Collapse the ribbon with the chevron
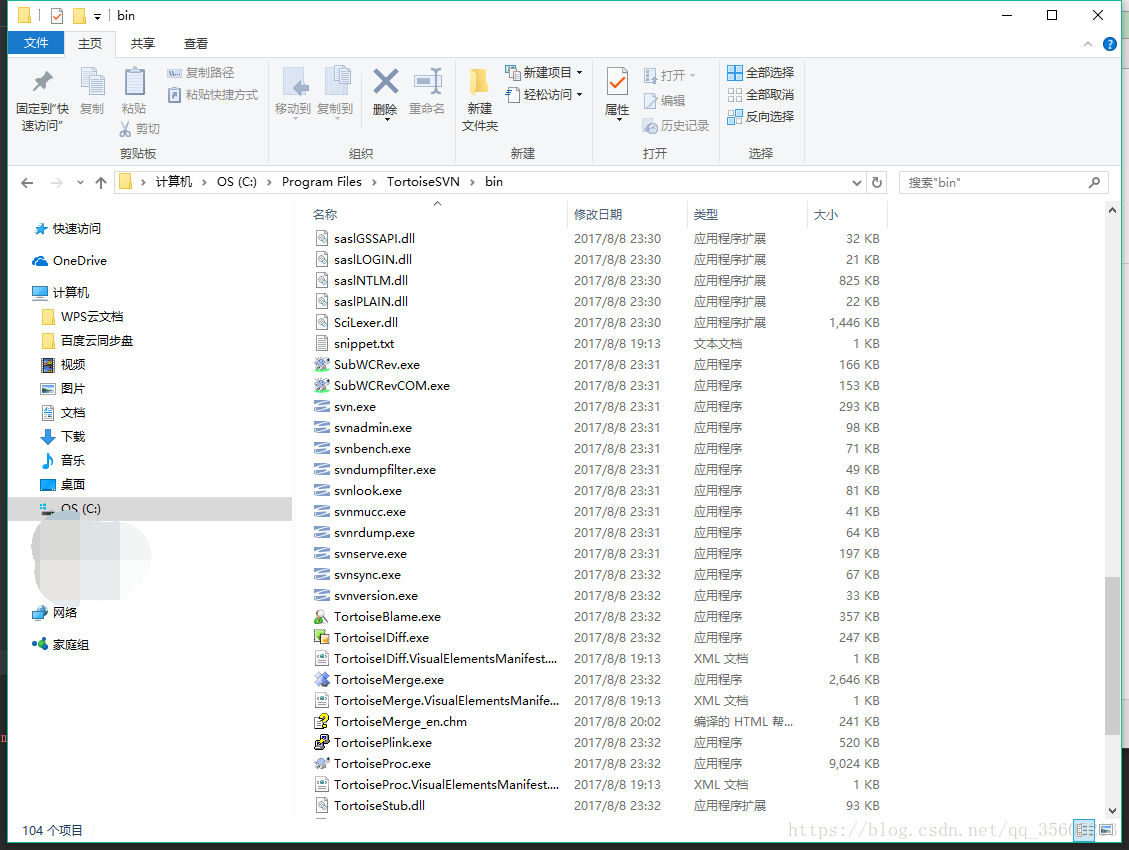The image size is (1129, 850). coord(1087,44)
